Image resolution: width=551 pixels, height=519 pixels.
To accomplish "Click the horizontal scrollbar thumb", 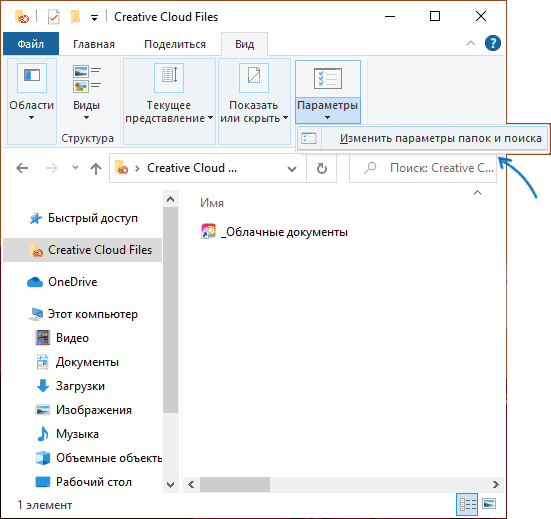I will point(235,485).
